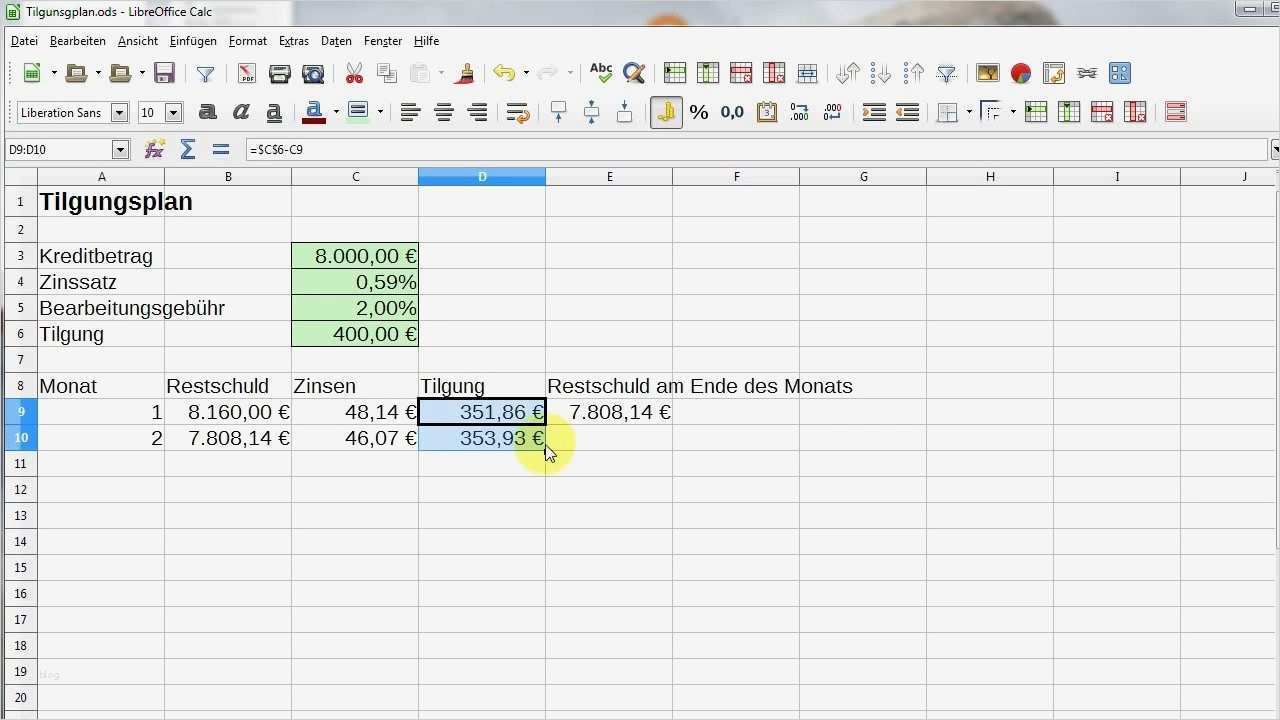Toggle bold formatting
1280x720 pixels.
coord(207,113)
